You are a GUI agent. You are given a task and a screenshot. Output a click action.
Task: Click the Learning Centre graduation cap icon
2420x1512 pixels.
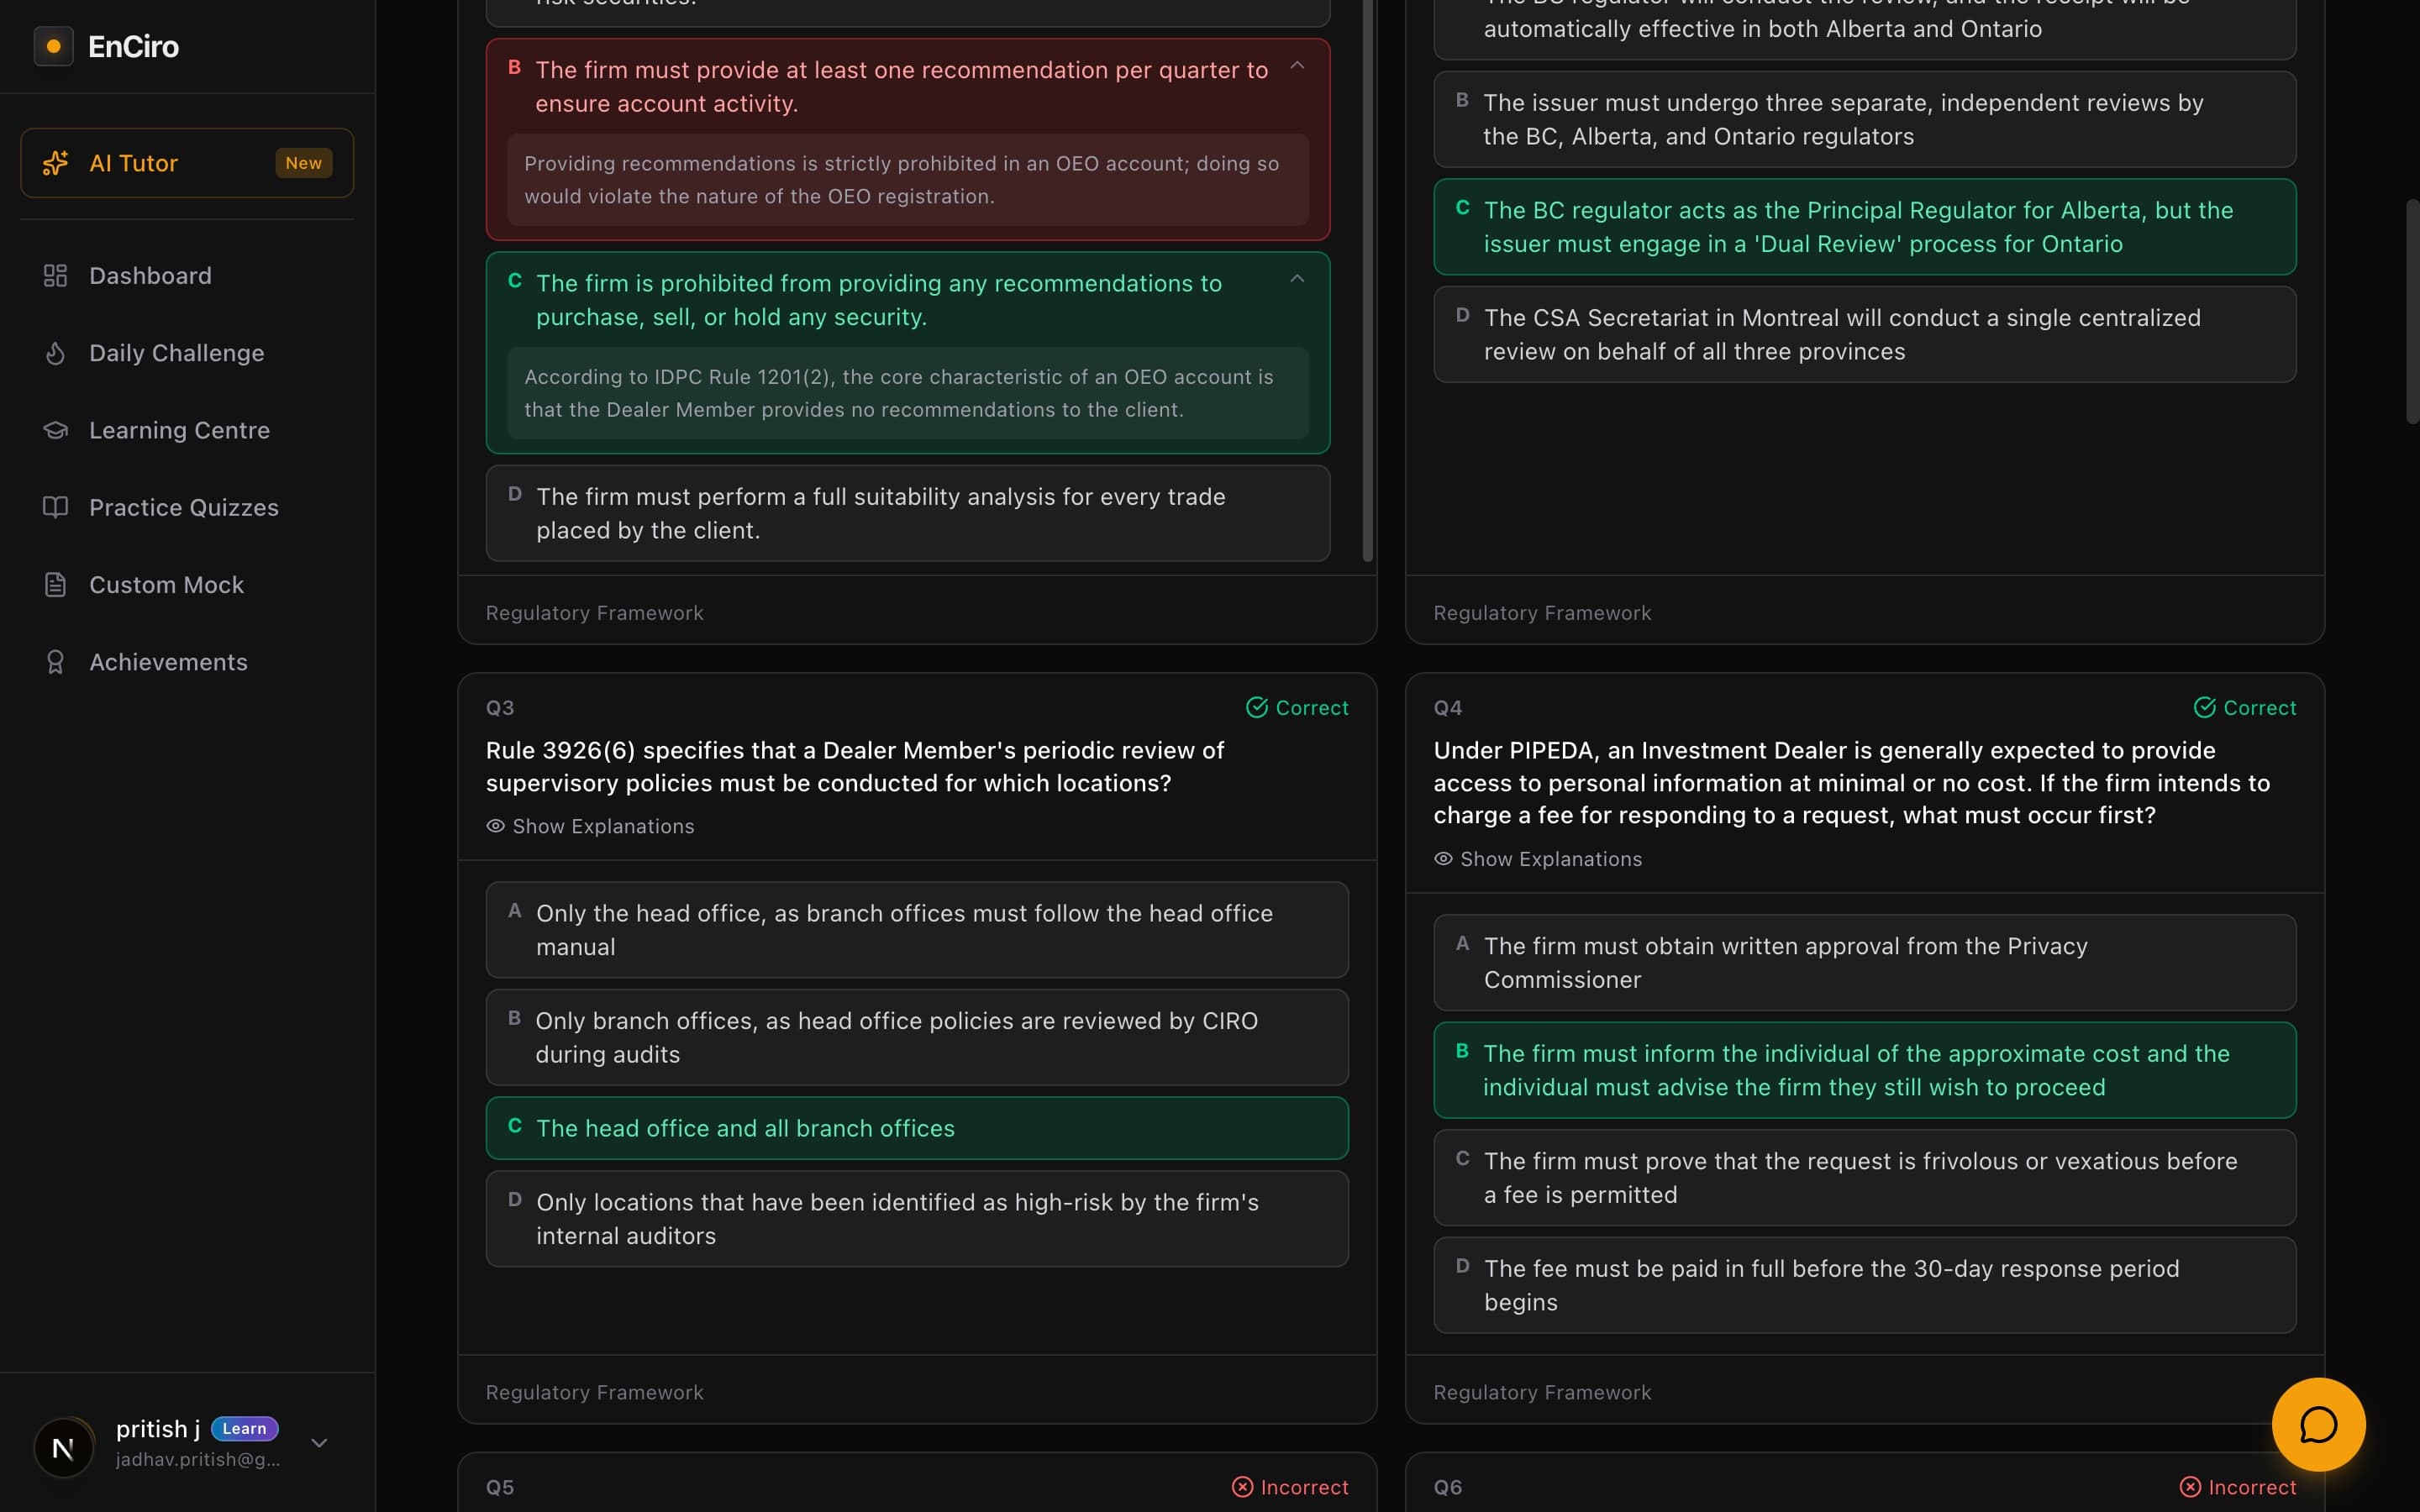(x=55, y=430)
